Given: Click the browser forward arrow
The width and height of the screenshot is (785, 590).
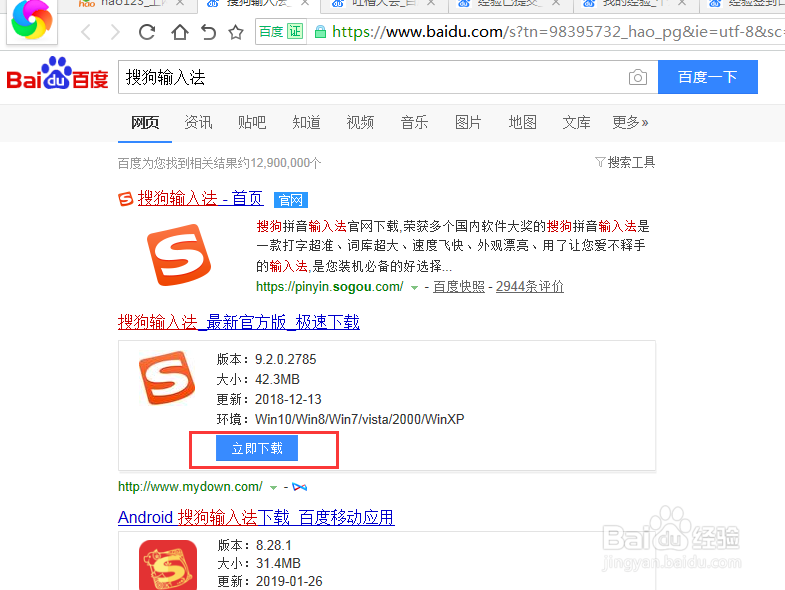Looking at the screenshot, I should (115, 32).
